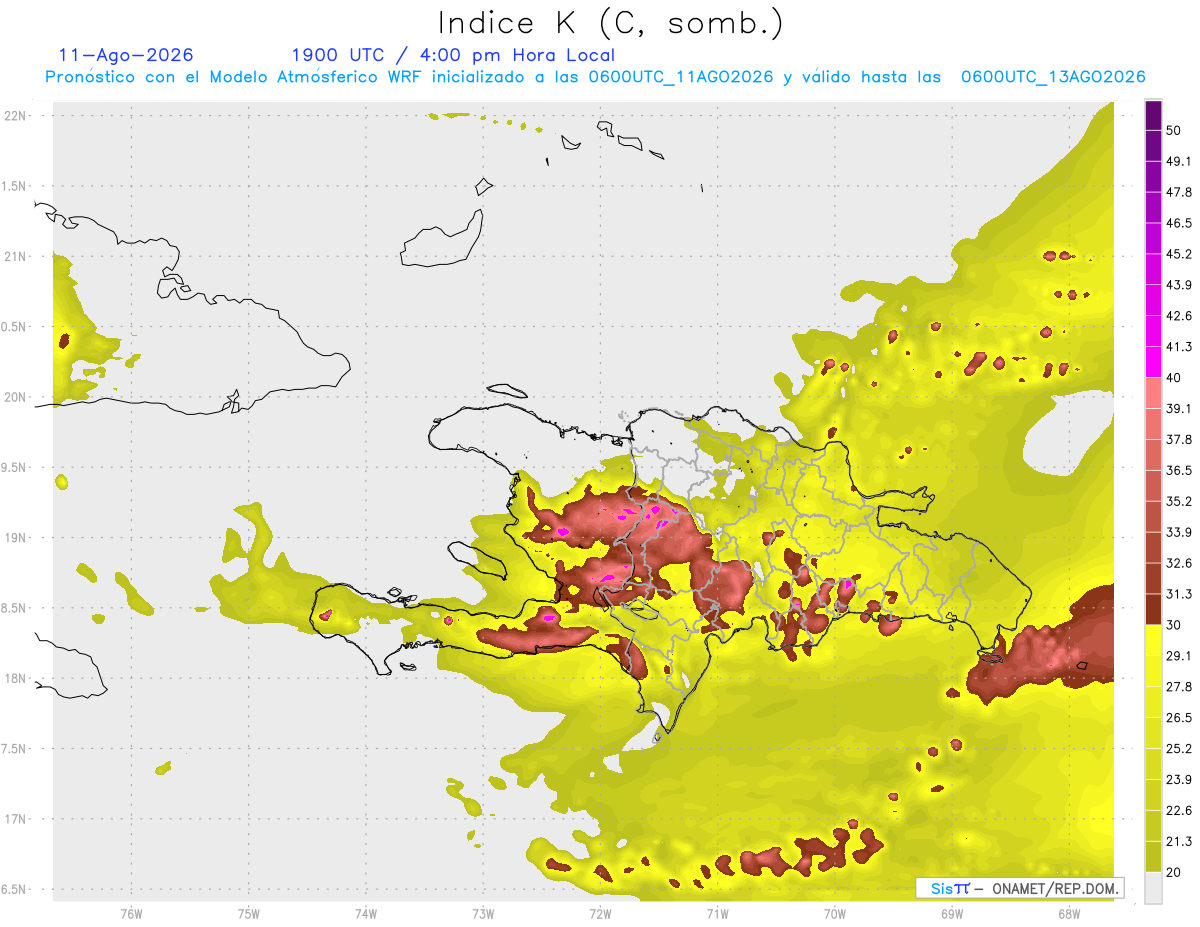Viewport: 1200px width, 927px height.
Task: Click the "72W" longitude axis label
Action: 600,913
